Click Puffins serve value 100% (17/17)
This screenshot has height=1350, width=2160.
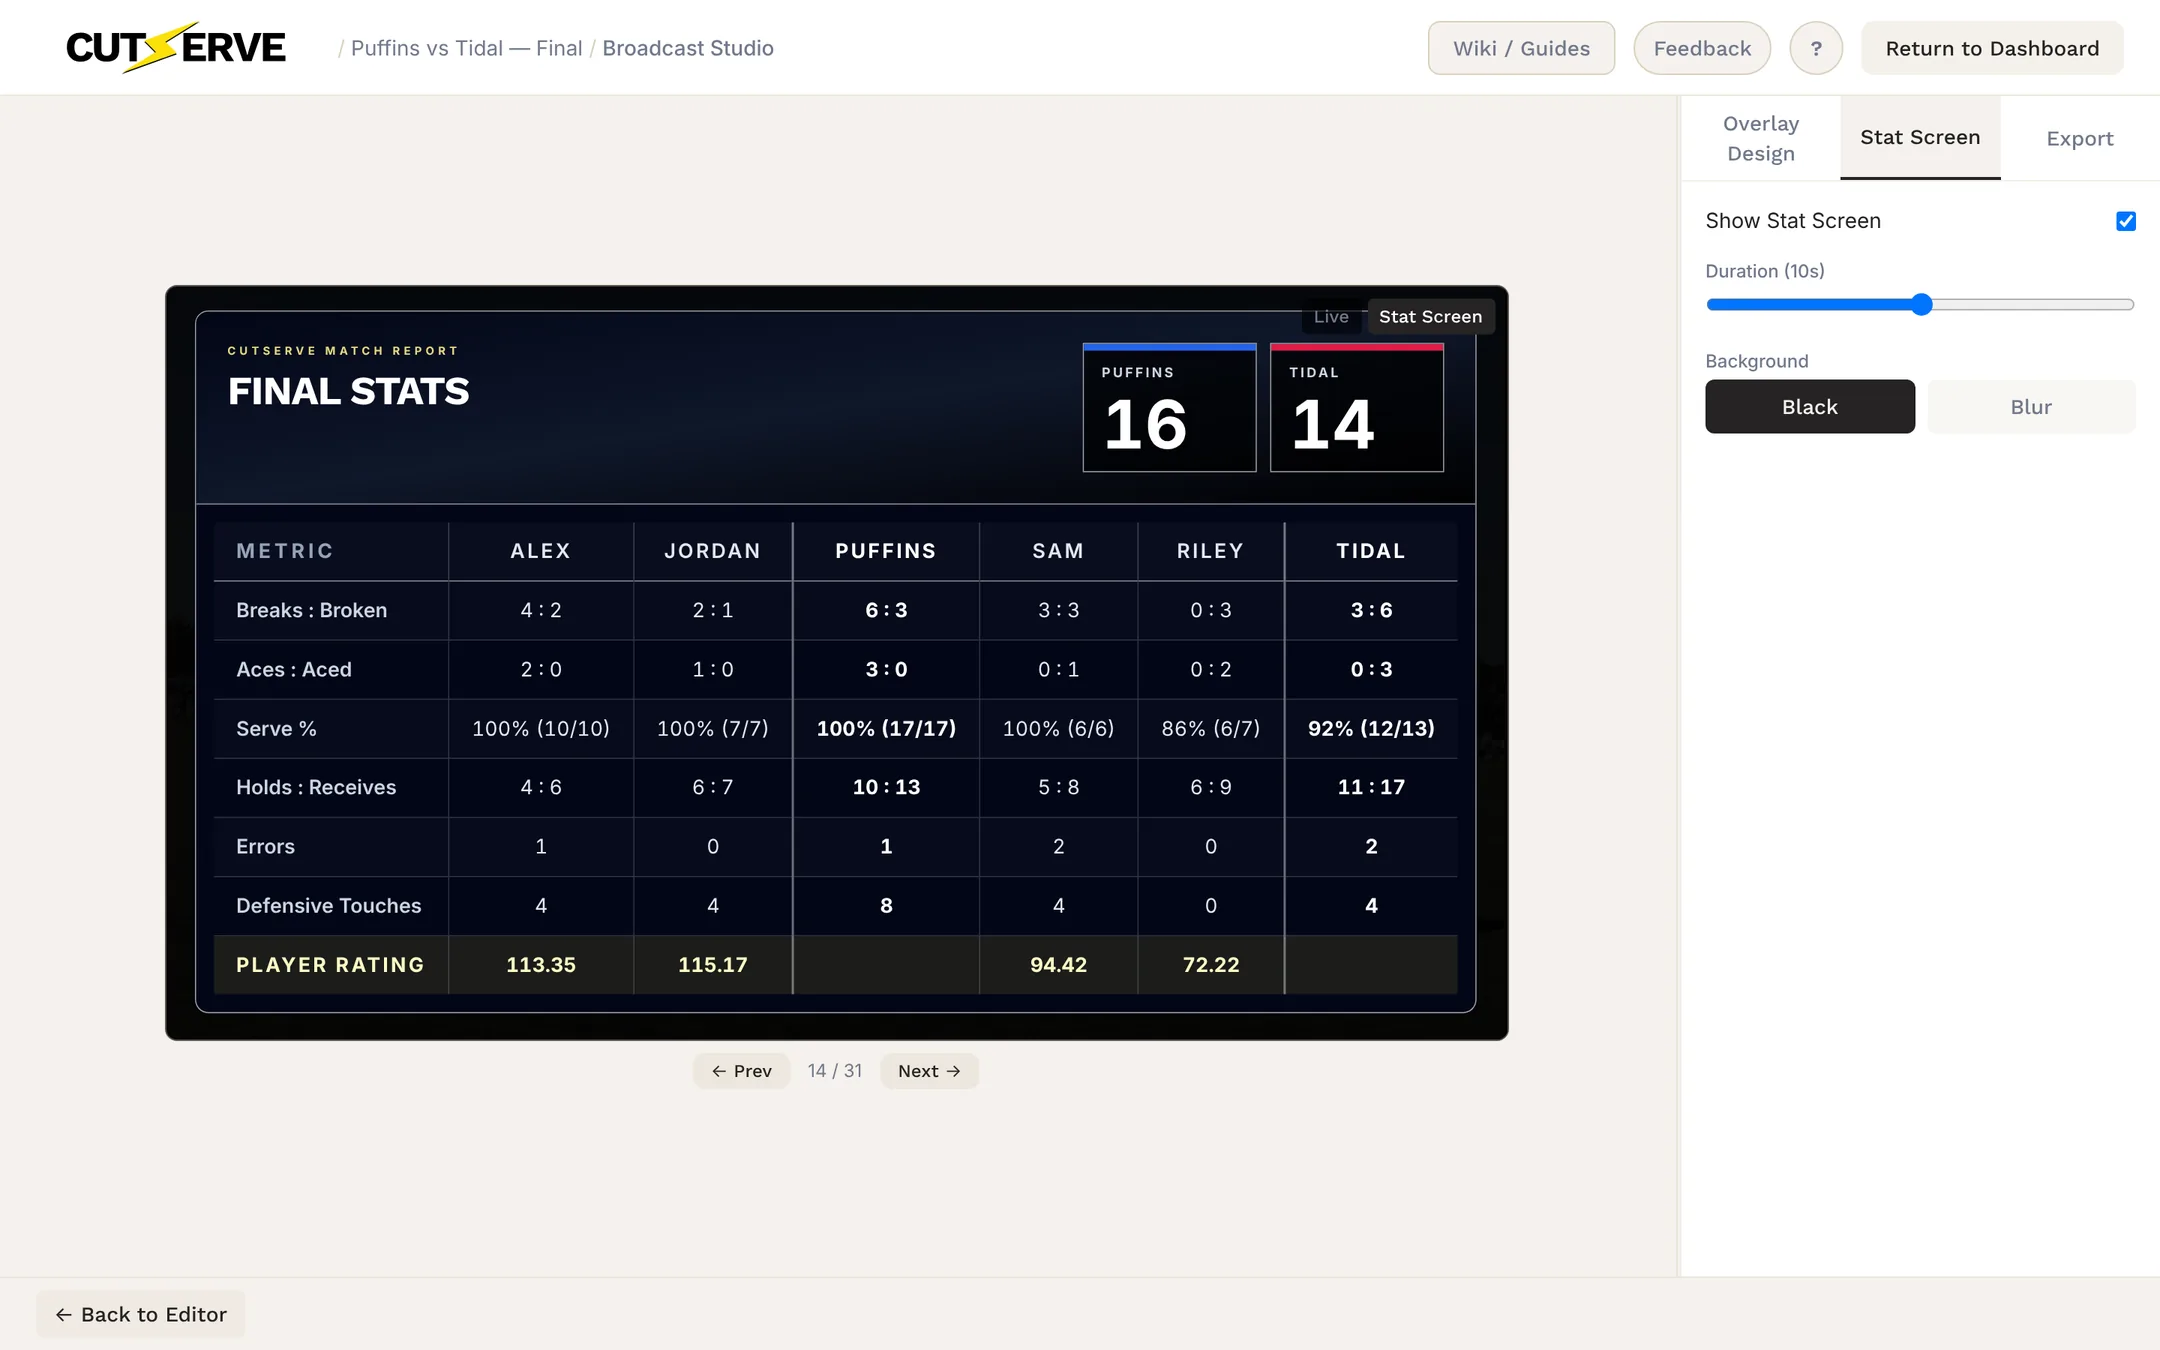(x=886, y=728)
